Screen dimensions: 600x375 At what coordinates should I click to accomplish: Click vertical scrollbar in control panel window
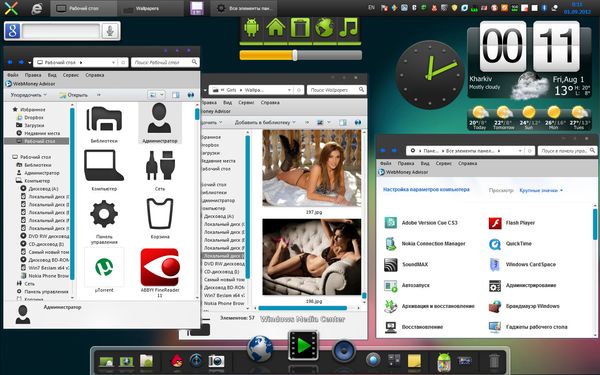pyautogui.click(x=595, y=224)
